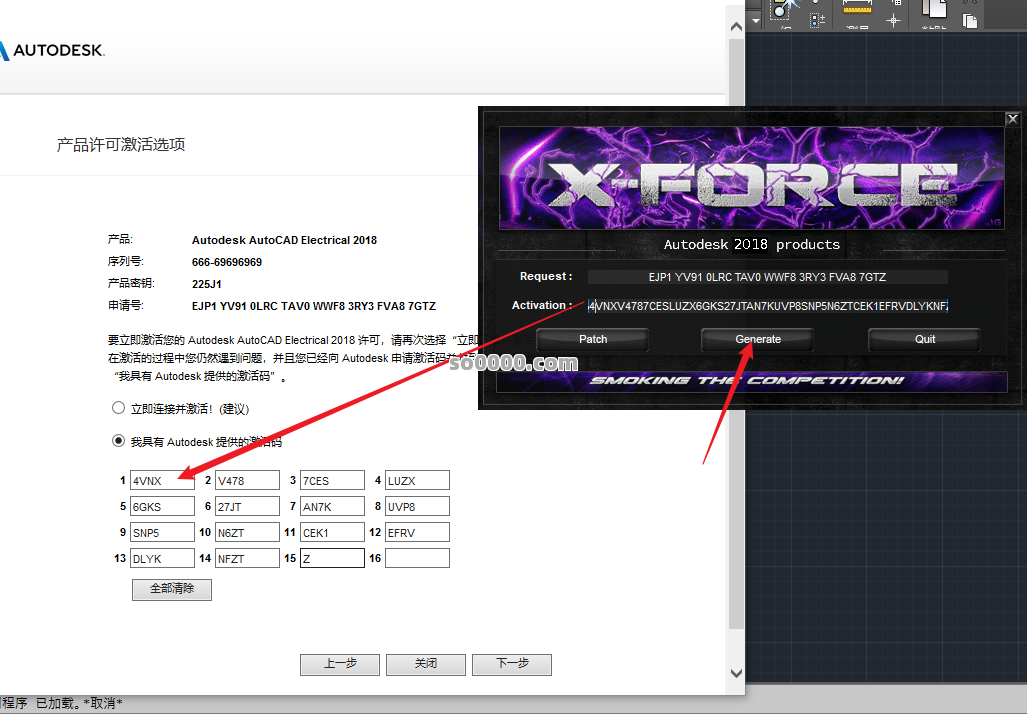Click the '产品许可激活选项' heading
Viewport: 1027px width, 726px height.
click(x=121, y=145)
